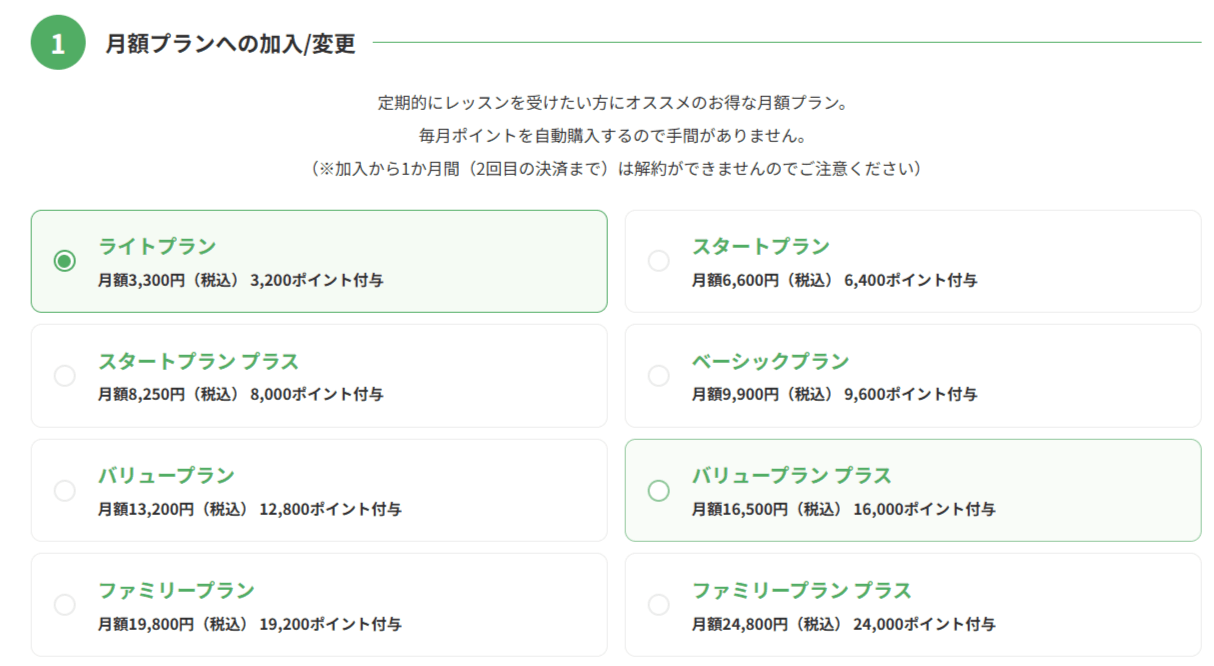Pick the ベーシックプラン radio button
Image resolution: width=1214 pixels, height=666 pixels.
point(658,376)
